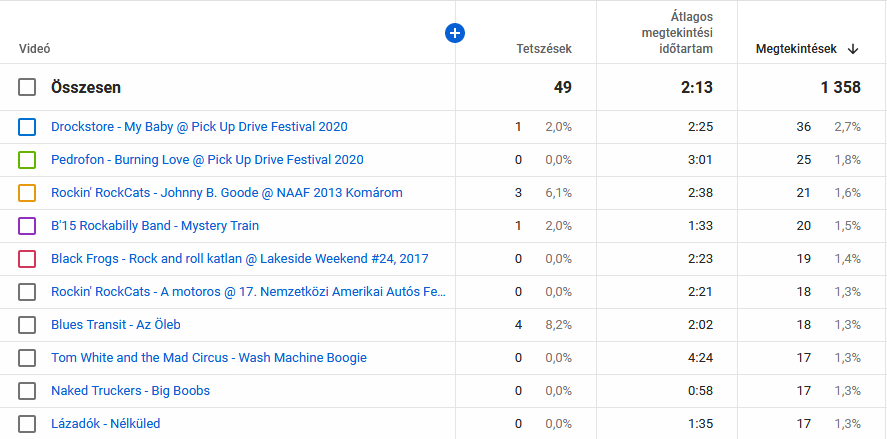
Task: Toggle orange Rockin' RockCats Johnny B. Goode checkbox
Action: pos(27,193)
